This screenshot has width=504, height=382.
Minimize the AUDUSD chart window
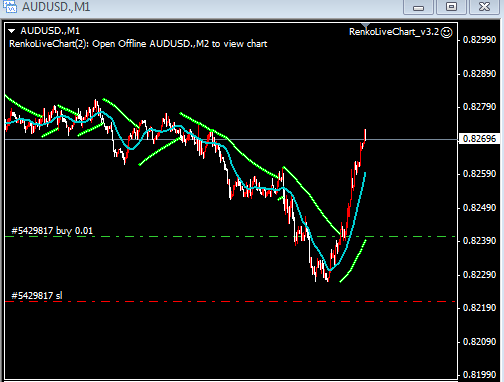pyautogui.click(x=418, y=7)
